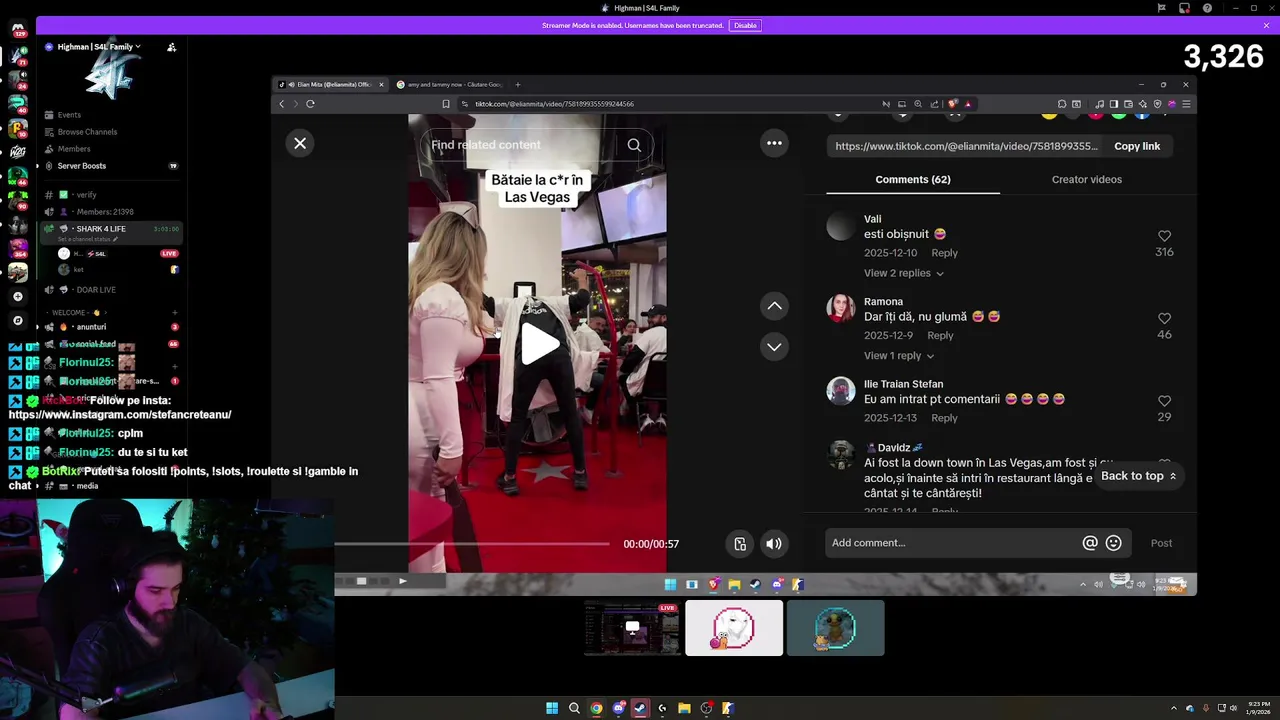
Task: Open Discover servers compass icon
Action: coord(17,321)
